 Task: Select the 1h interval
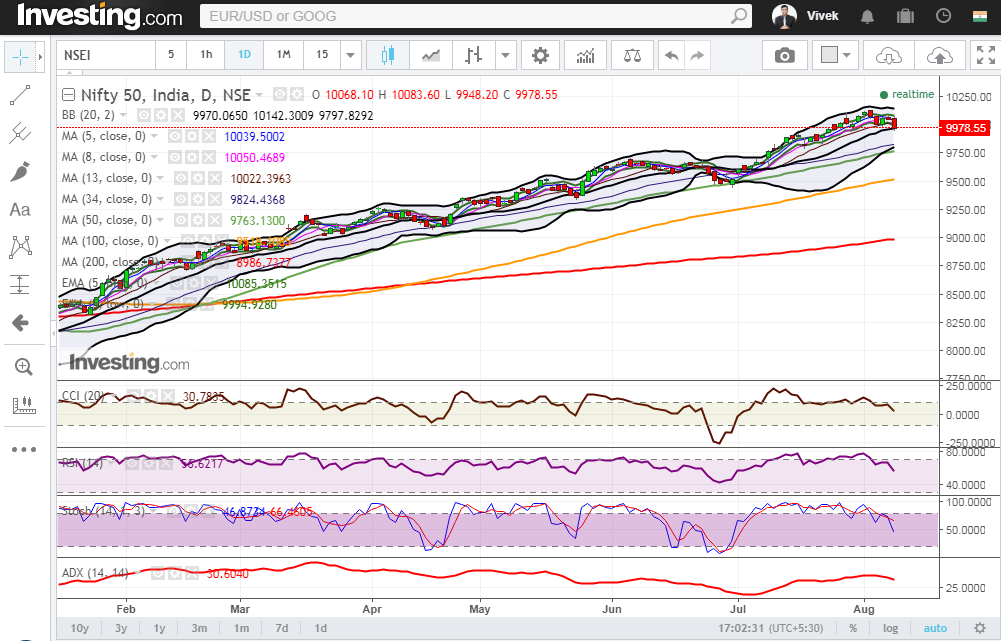pyautogui.click(x=206, y=55)
